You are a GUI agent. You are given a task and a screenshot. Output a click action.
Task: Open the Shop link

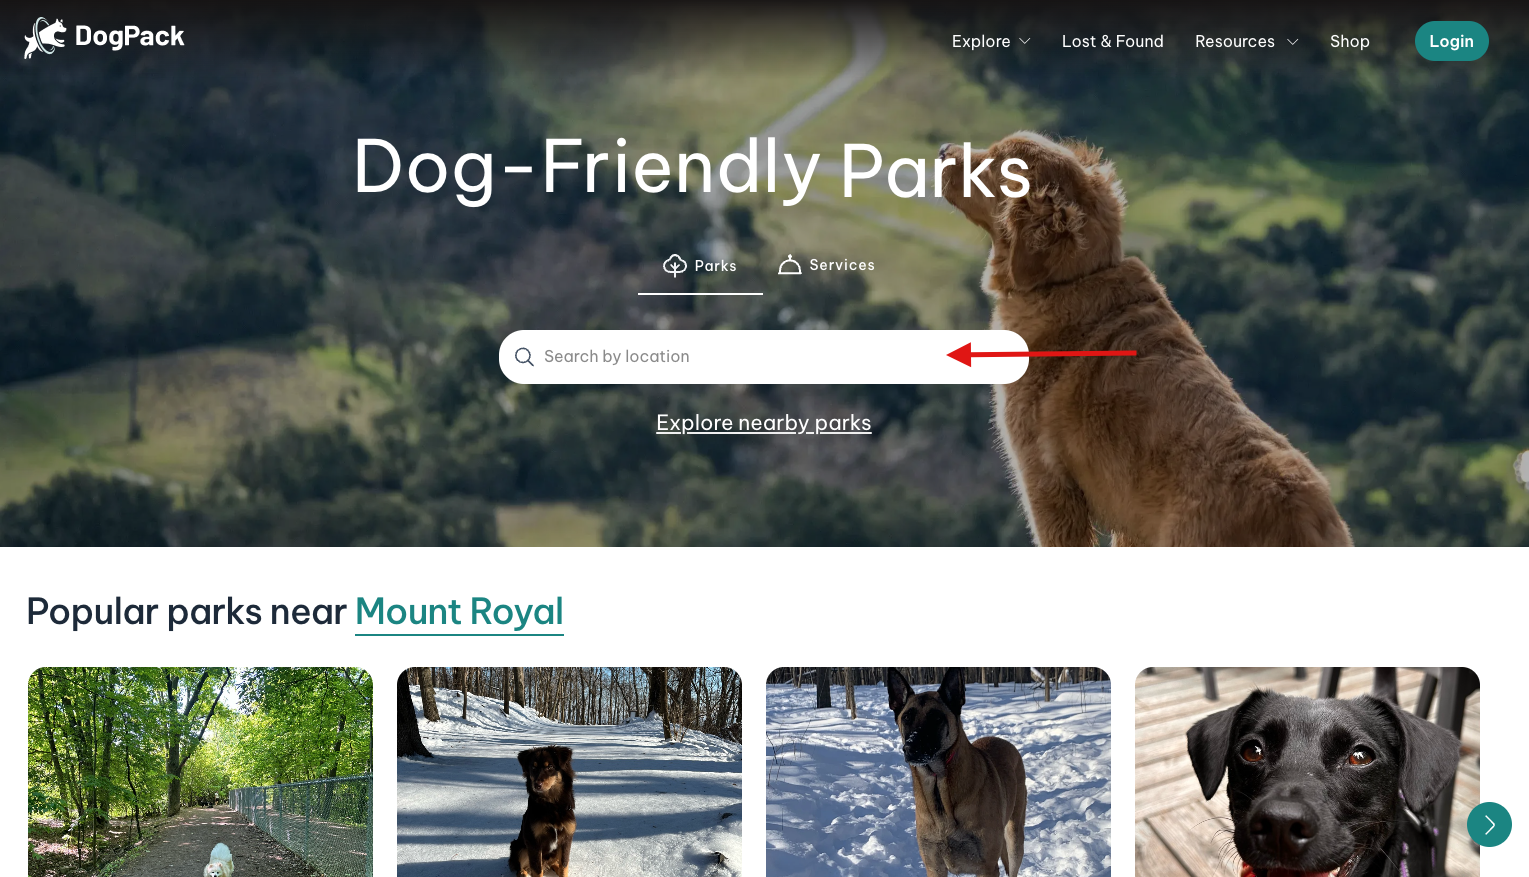pyautogui.click(x=1349, y=41)
